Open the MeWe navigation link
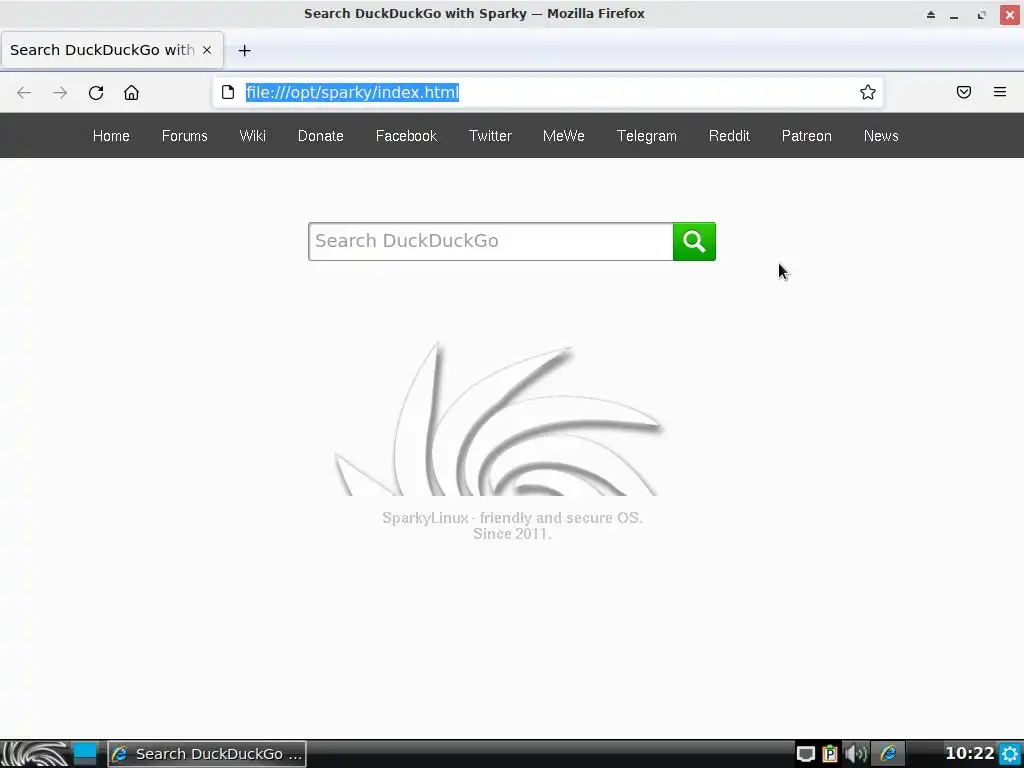Viewport: 1024px width, 768px height. click(x=564, y=136)
